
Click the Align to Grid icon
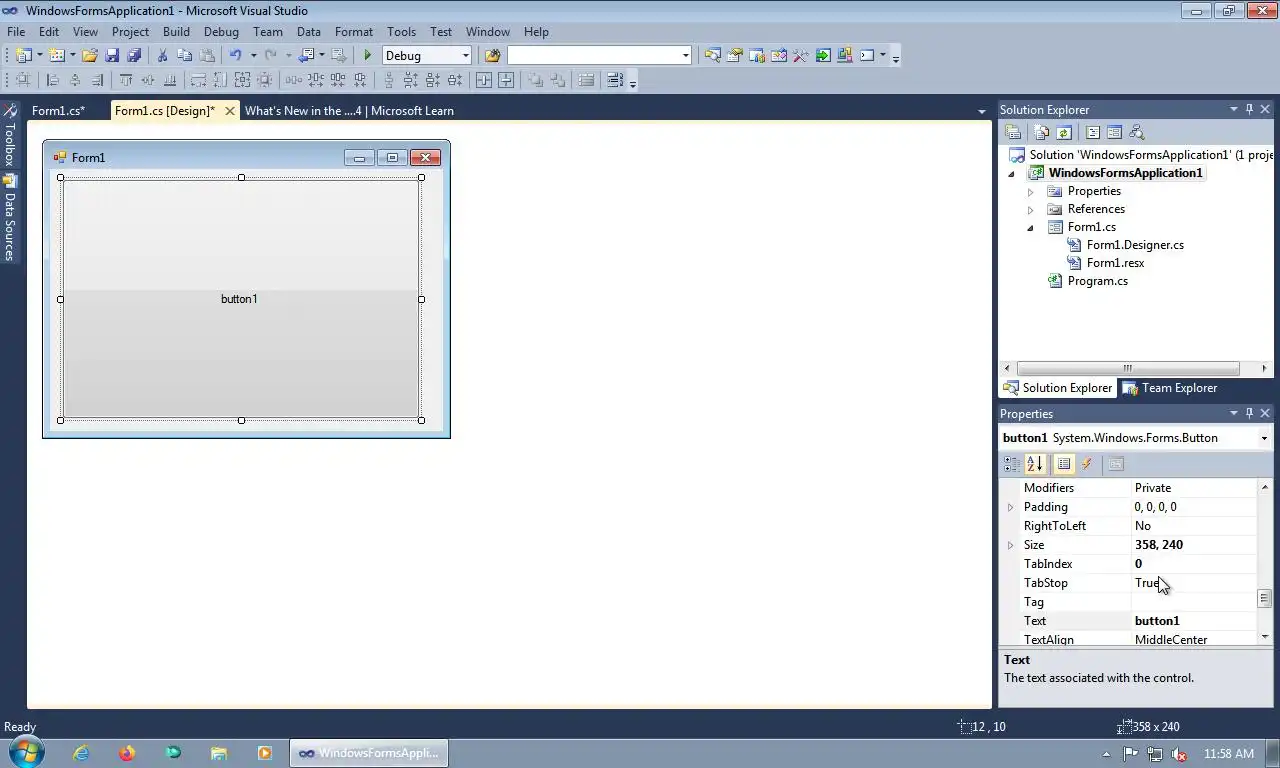click(x=23, y=80)
